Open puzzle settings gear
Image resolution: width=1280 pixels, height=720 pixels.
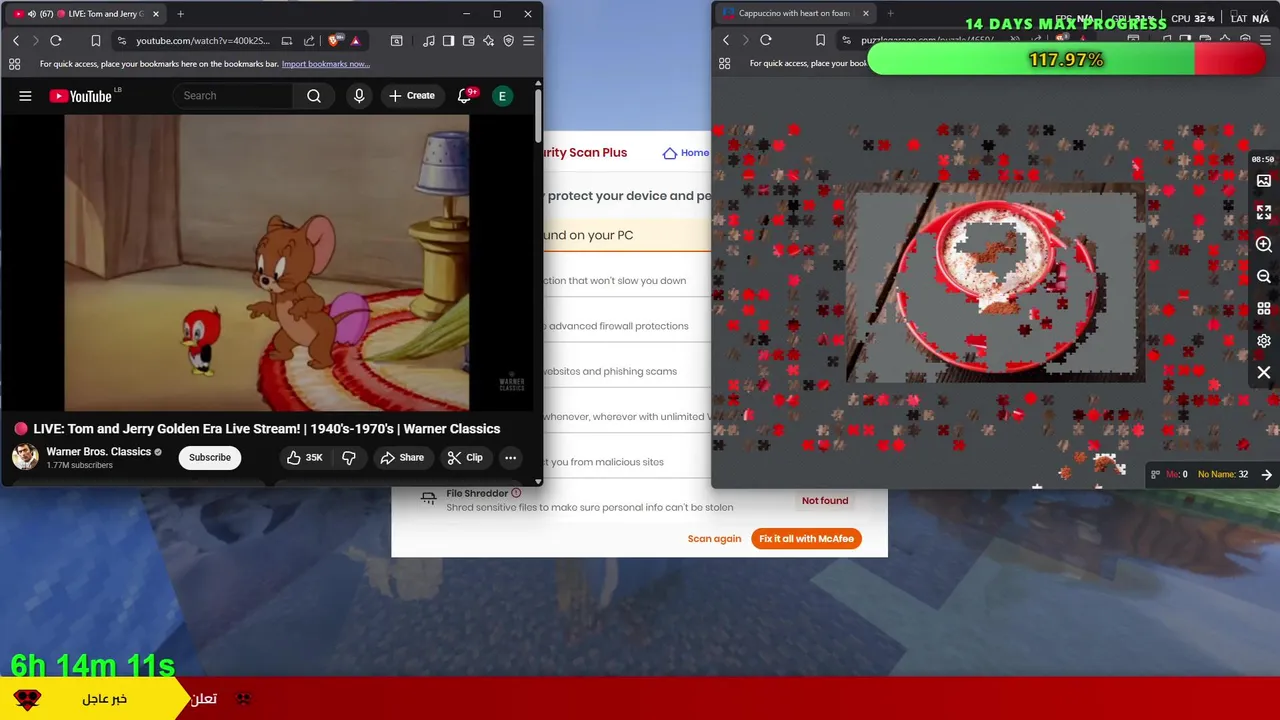[1264, 341]
